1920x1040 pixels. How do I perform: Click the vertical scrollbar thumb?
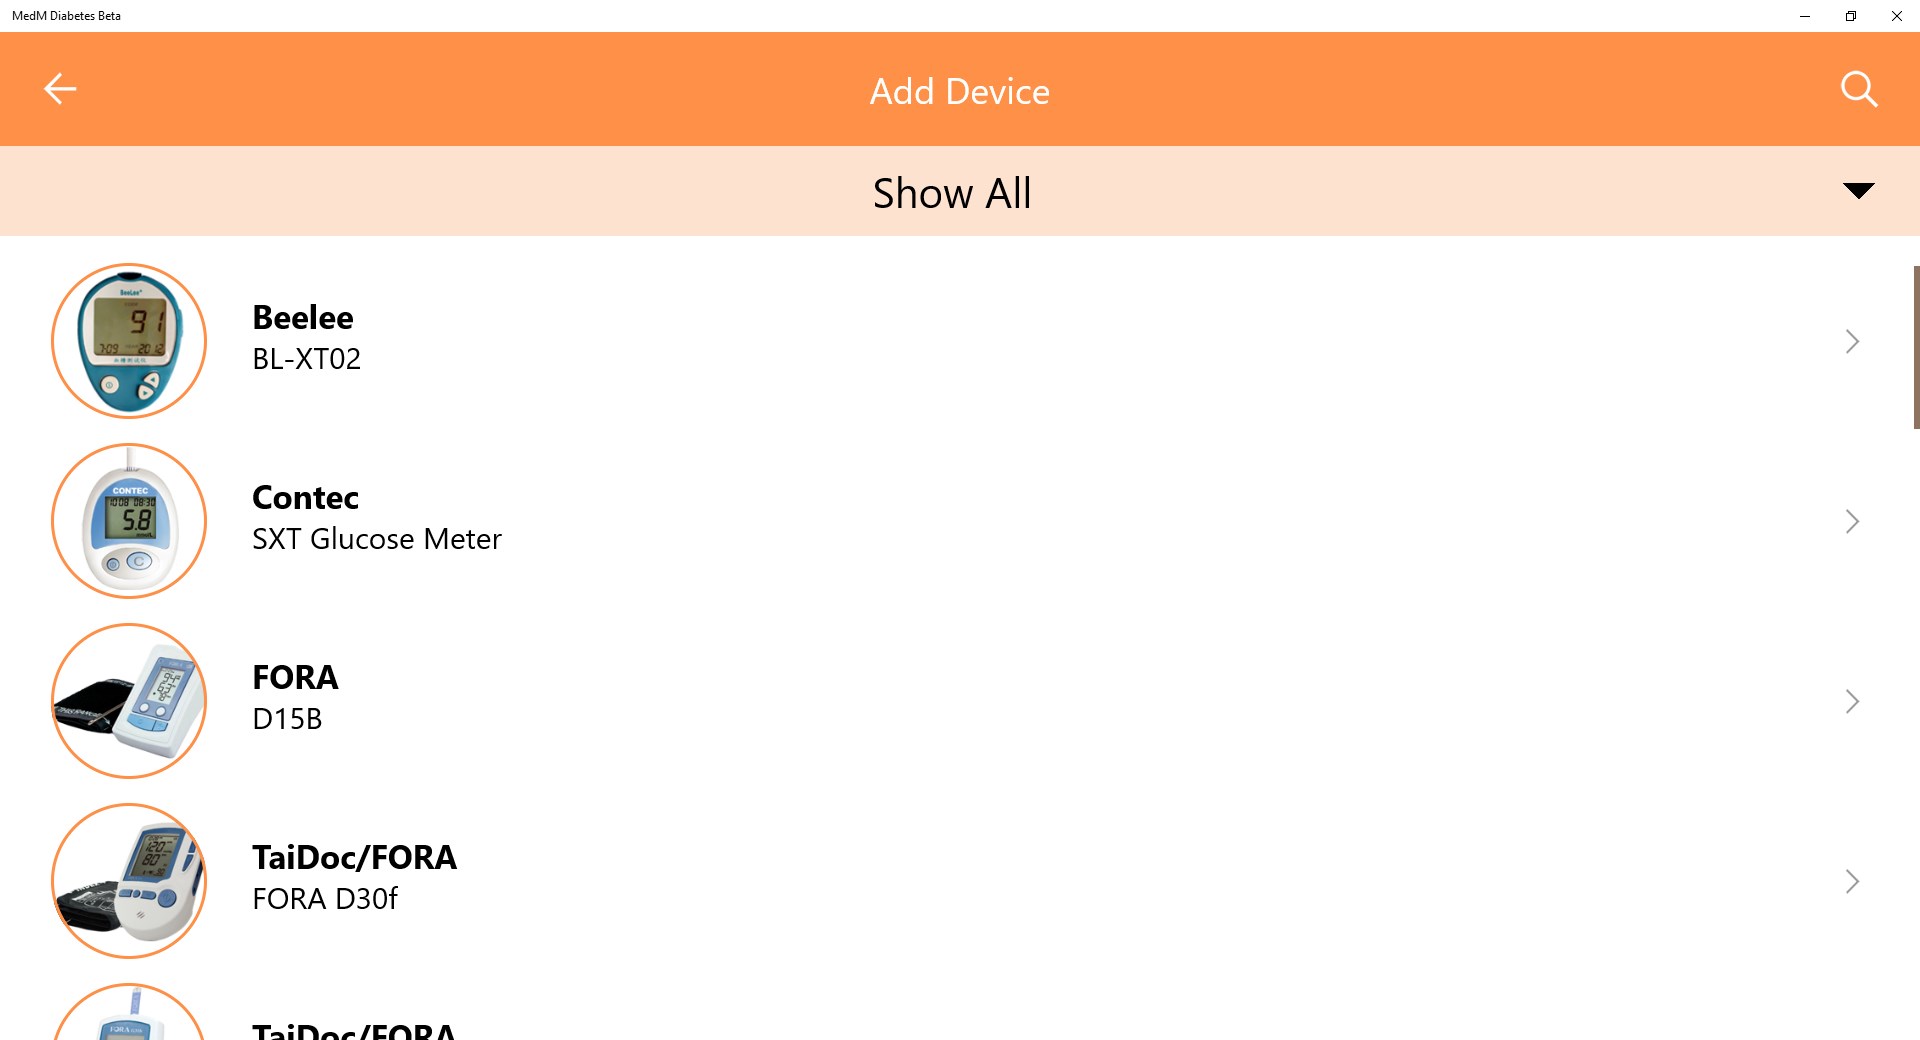click(1916, 347)
